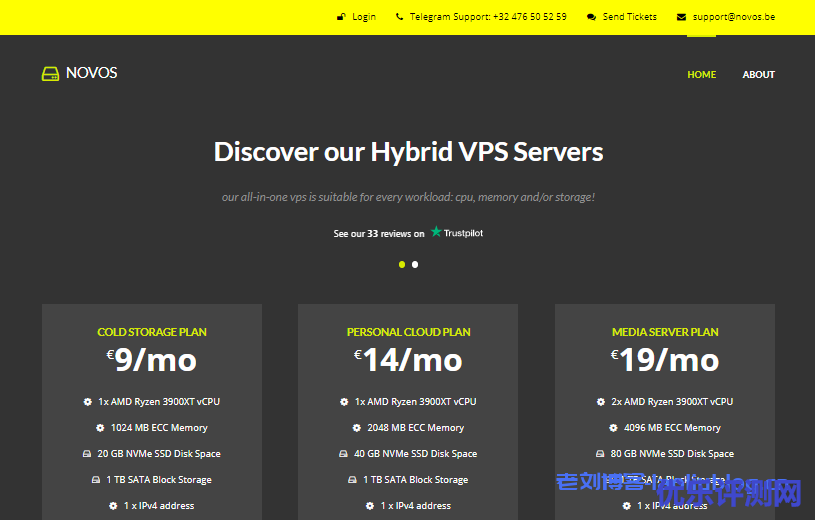Click disk icon beside Personal Cloud 1 TB SATA

[352, 479]
